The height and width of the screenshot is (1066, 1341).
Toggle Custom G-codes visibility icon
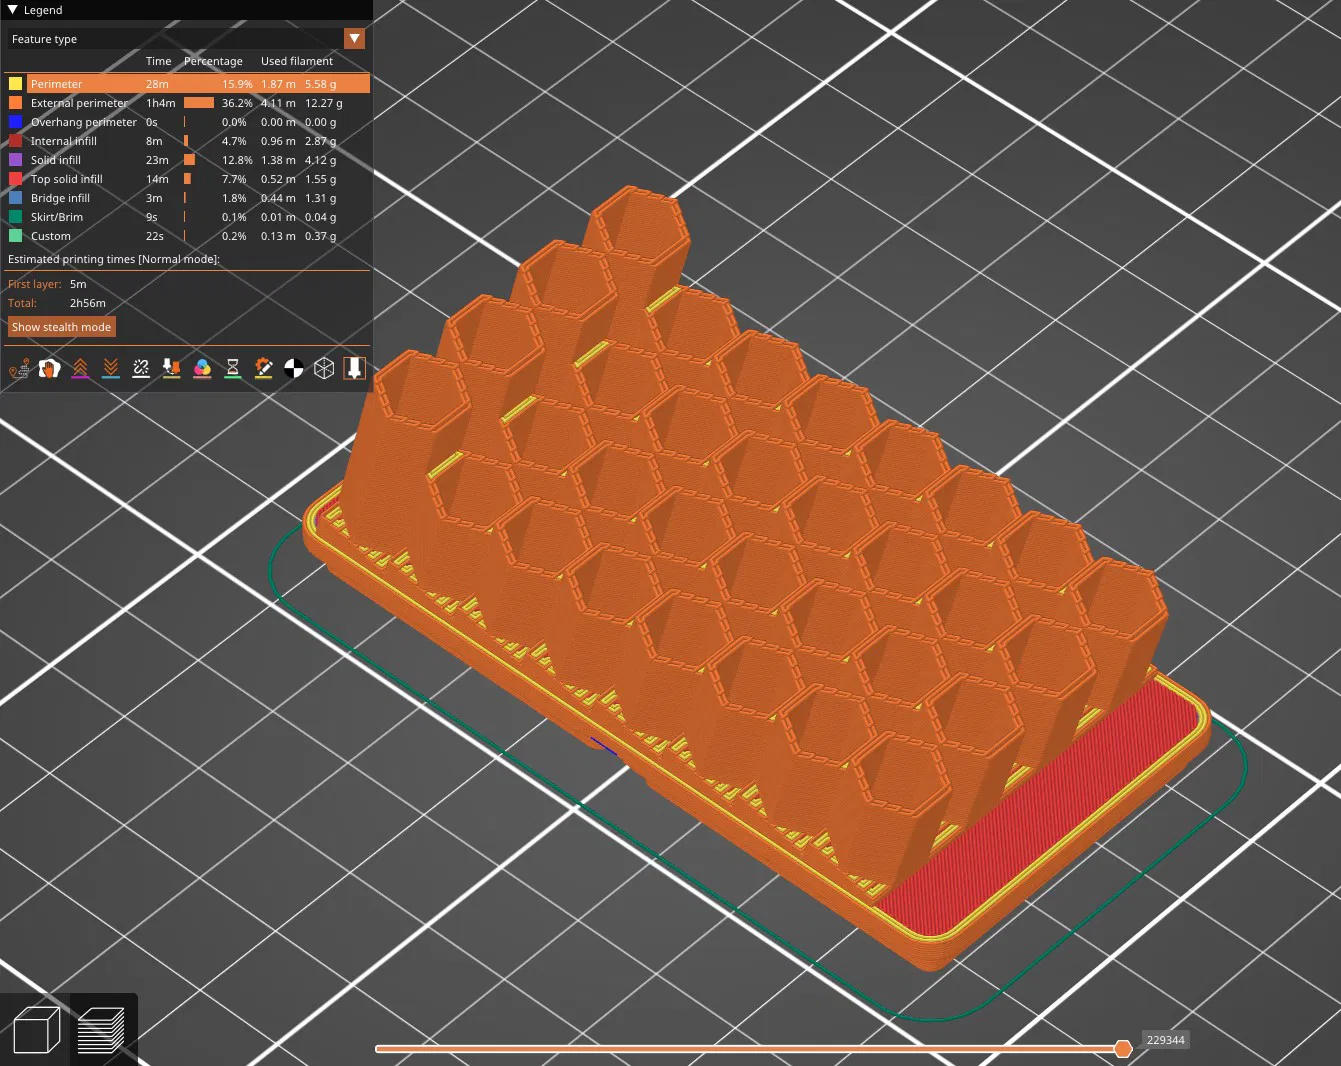263,369
